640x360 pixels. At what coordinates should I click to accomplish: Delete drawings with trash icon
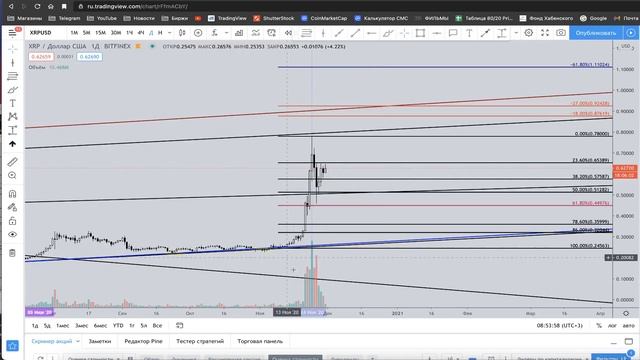point(13,253)
